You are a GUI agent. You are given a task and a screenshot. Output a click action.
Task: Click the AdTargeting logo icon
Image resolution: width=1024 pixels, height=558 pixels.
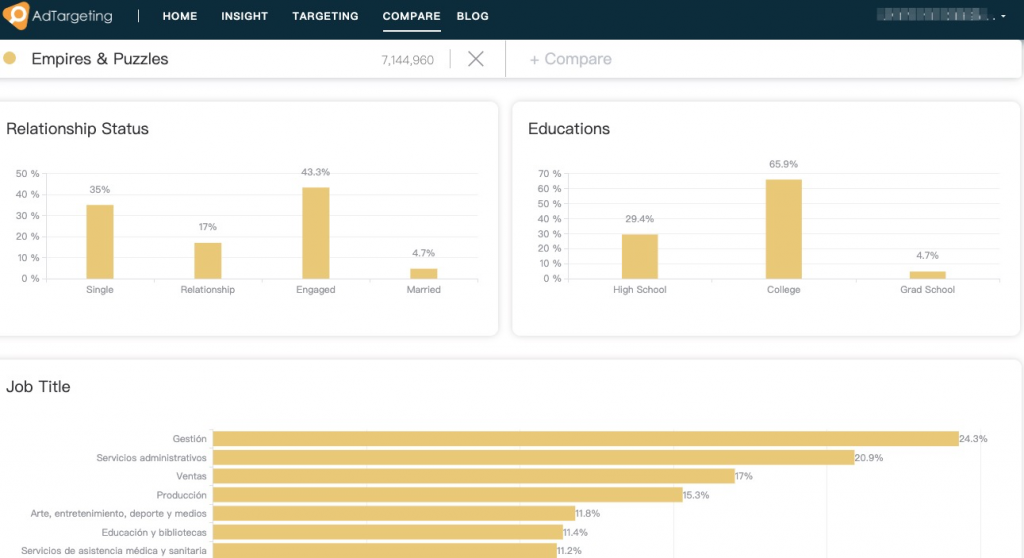[16, 15]
